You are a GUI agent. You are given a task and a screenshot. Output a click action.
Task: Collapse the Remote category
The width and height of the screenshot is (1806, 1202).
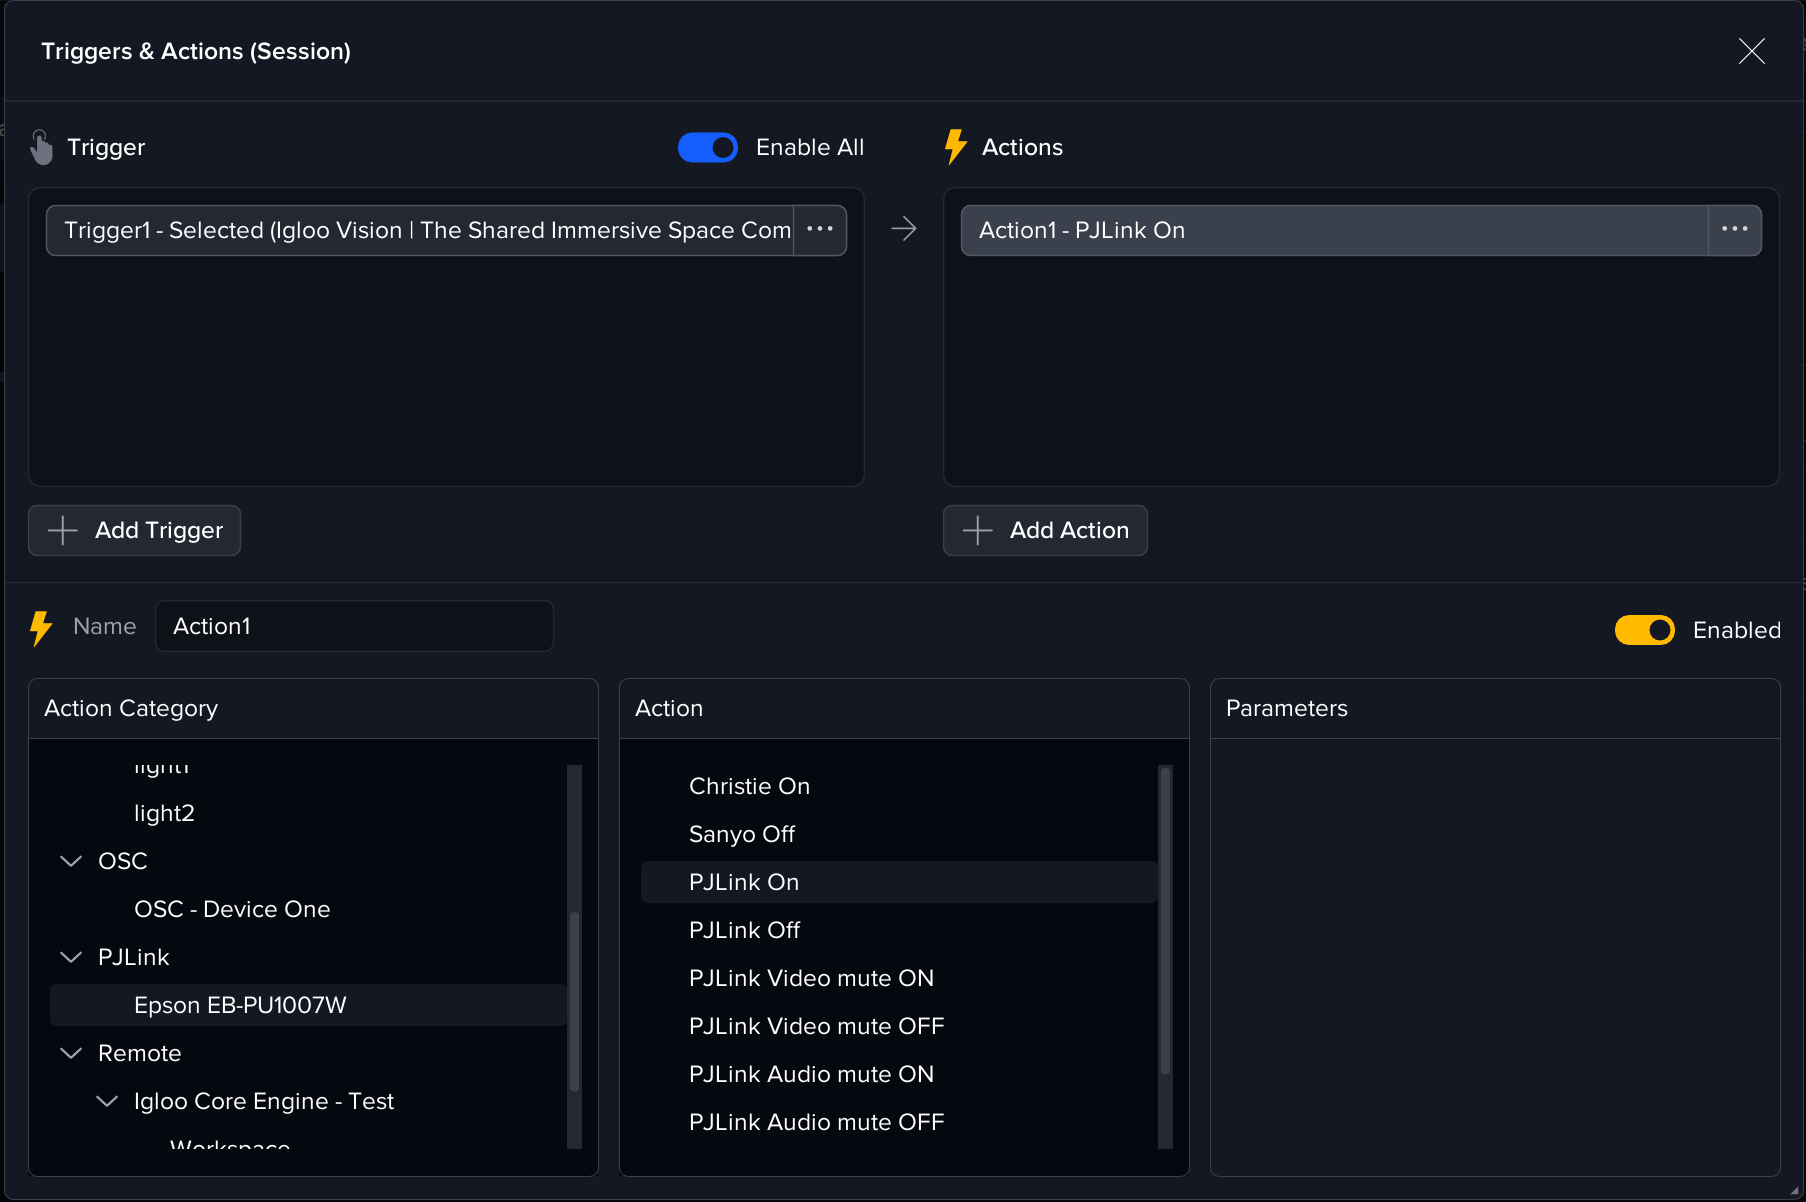pos(71,1053)
